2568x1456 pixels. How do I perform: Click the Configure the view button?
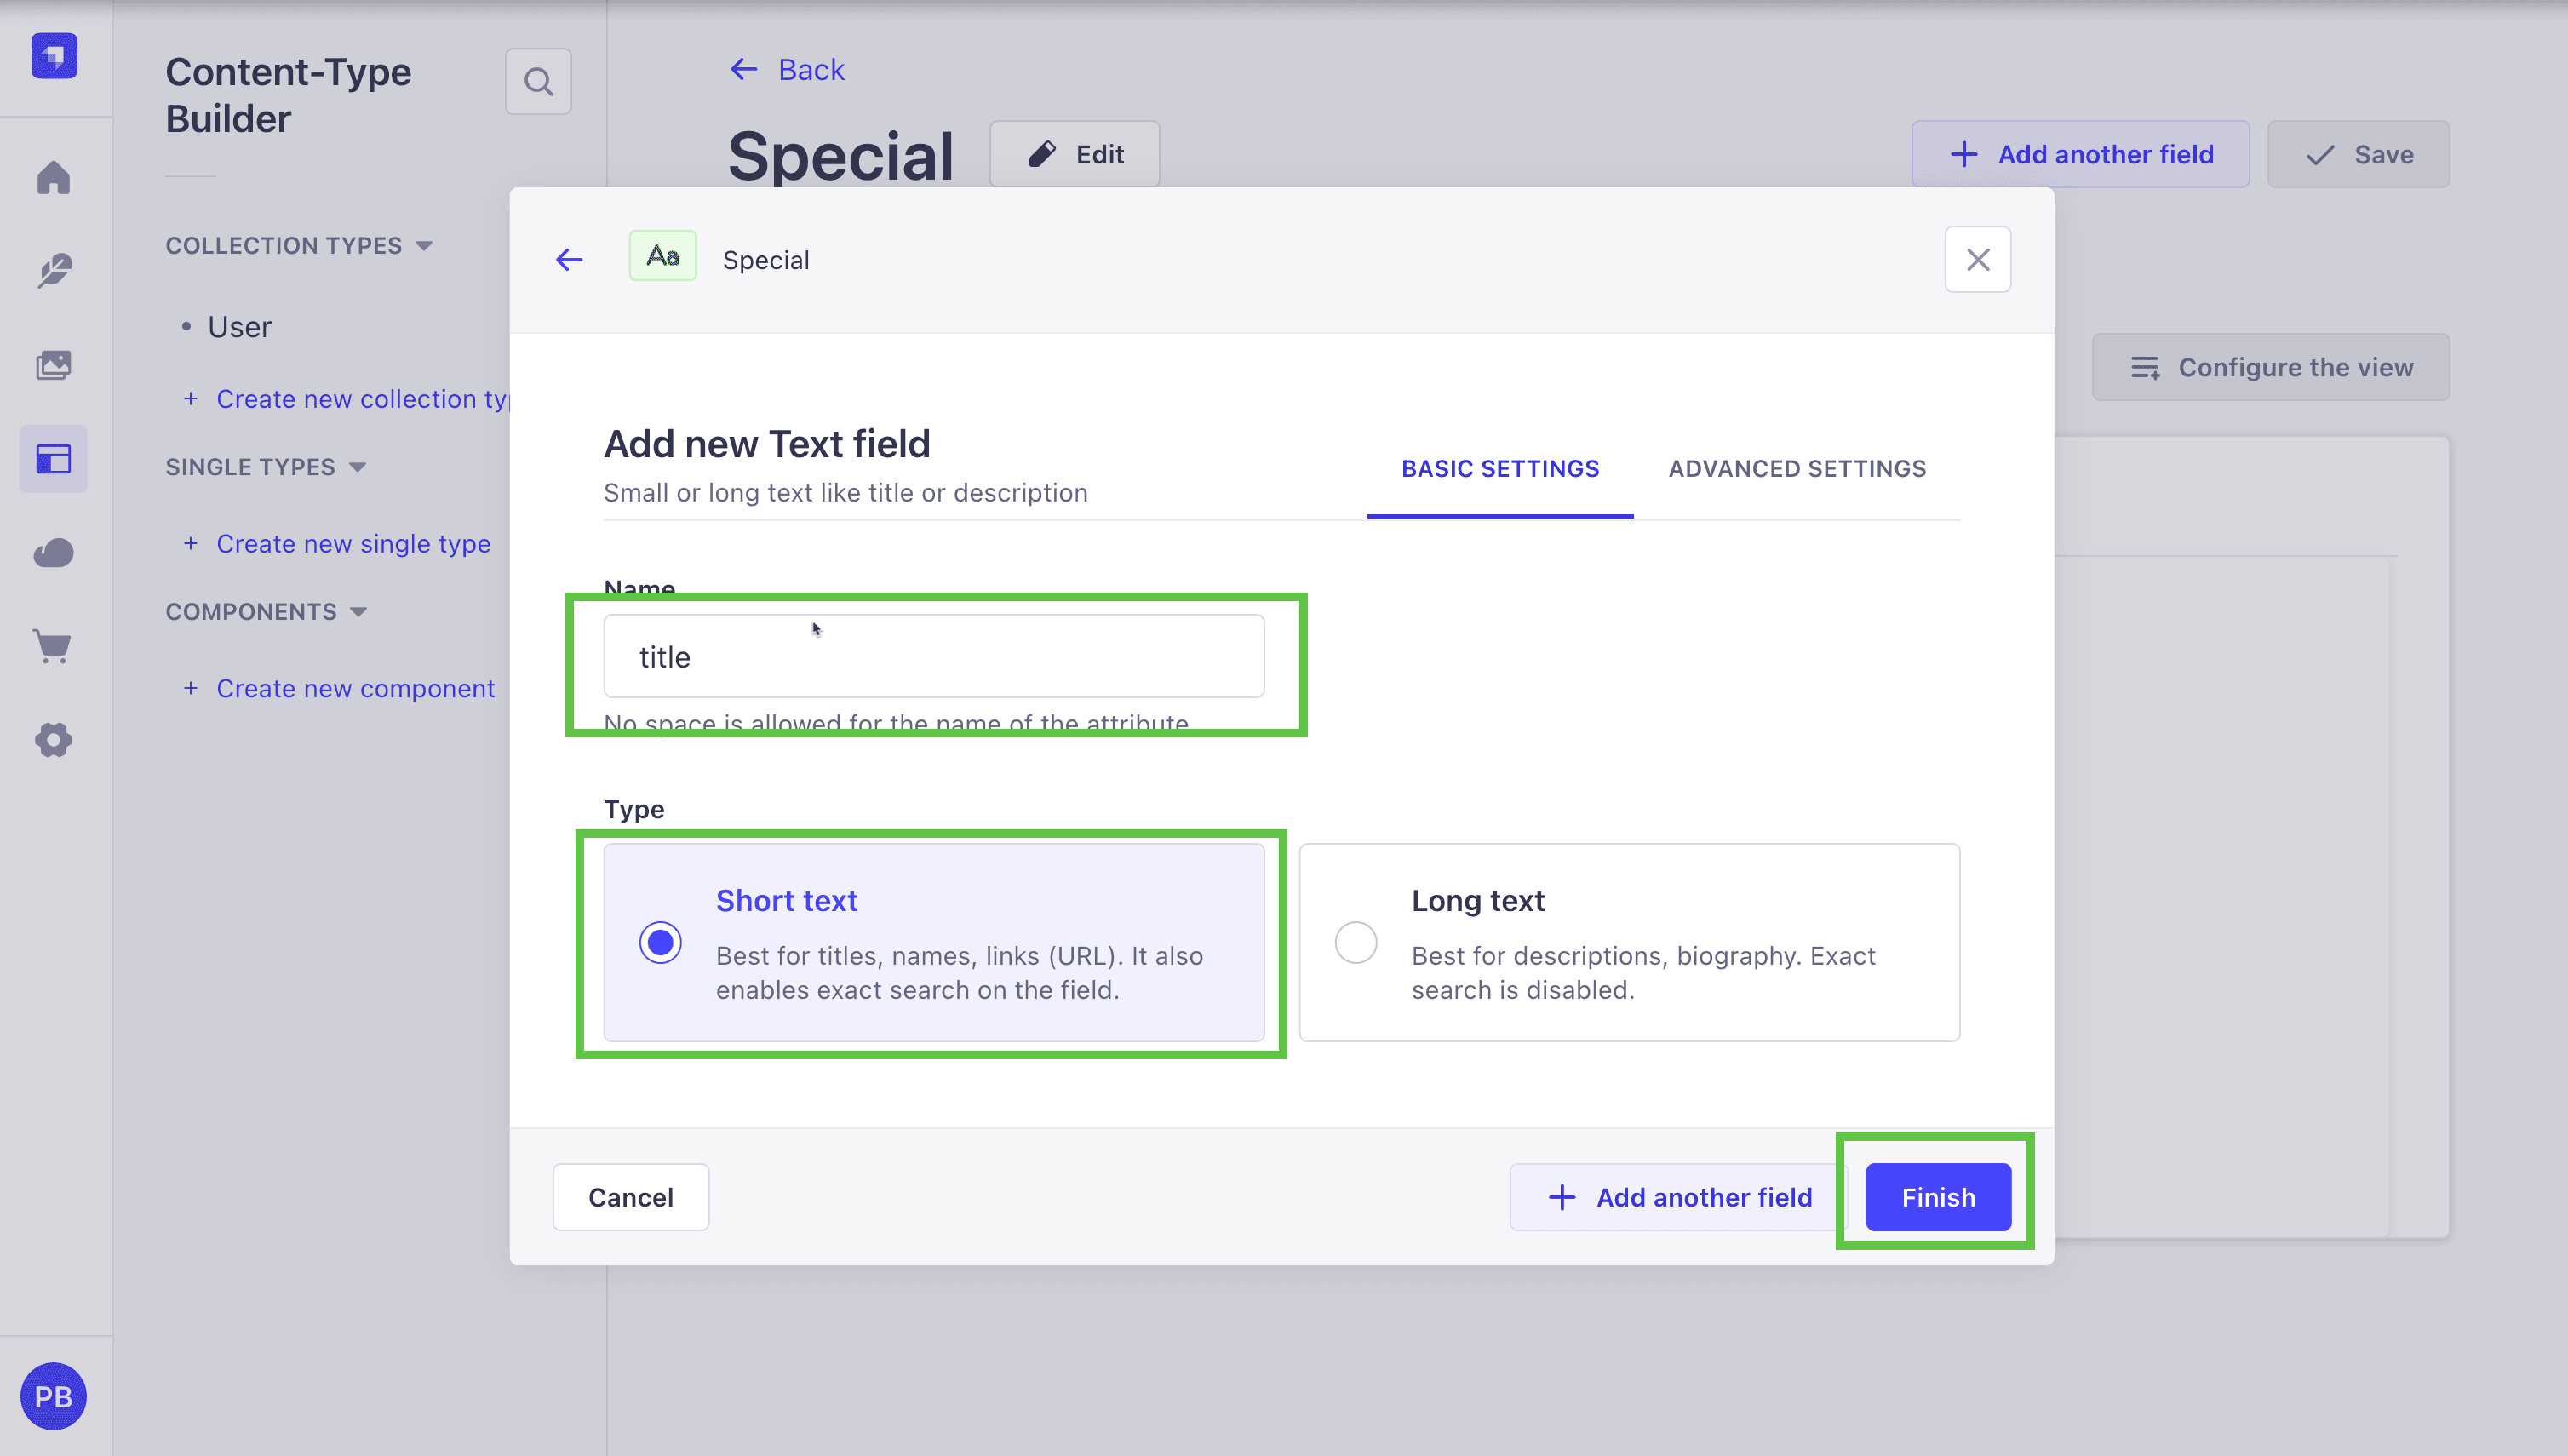[2271, 367]
